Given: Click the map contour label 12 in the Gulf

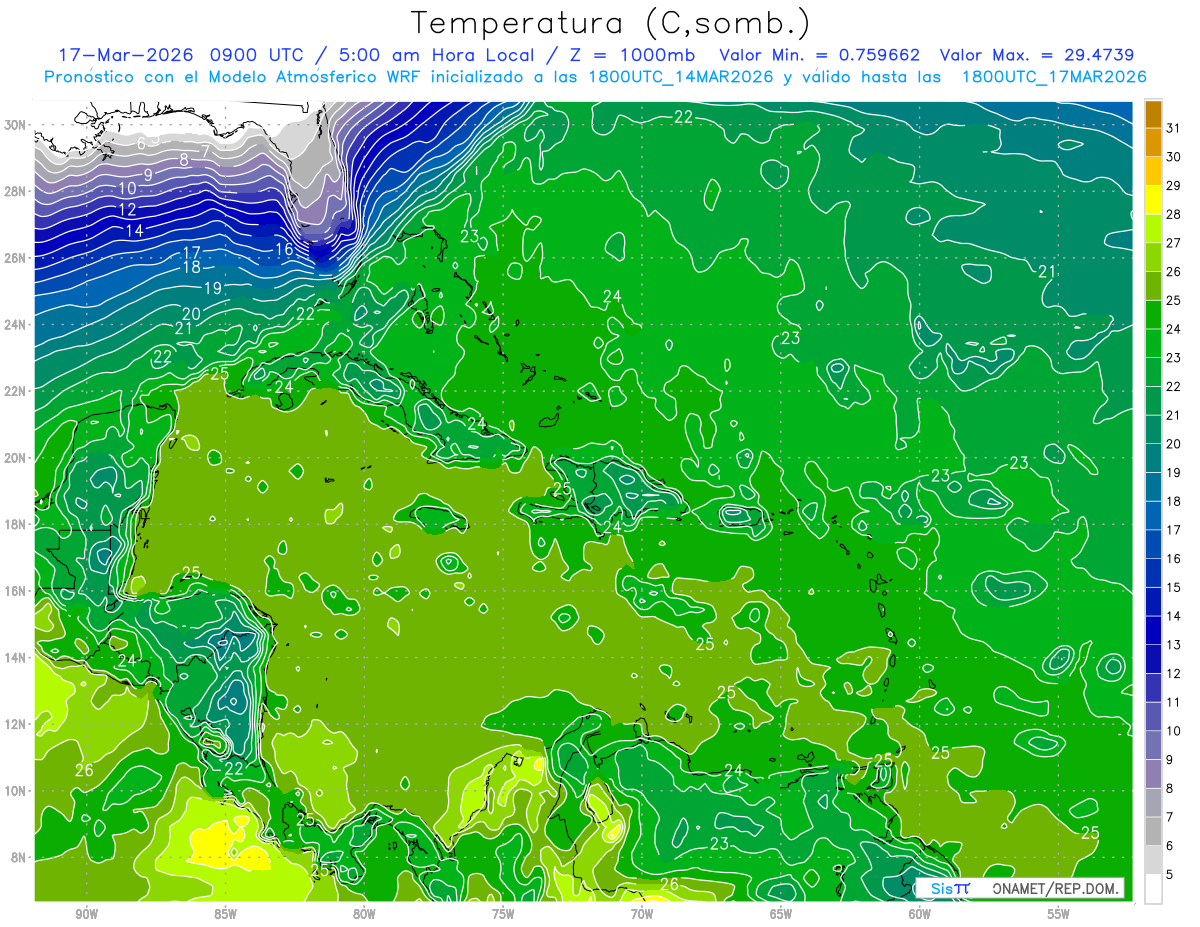Looking at the screenshot, I should tap(127, 210).
